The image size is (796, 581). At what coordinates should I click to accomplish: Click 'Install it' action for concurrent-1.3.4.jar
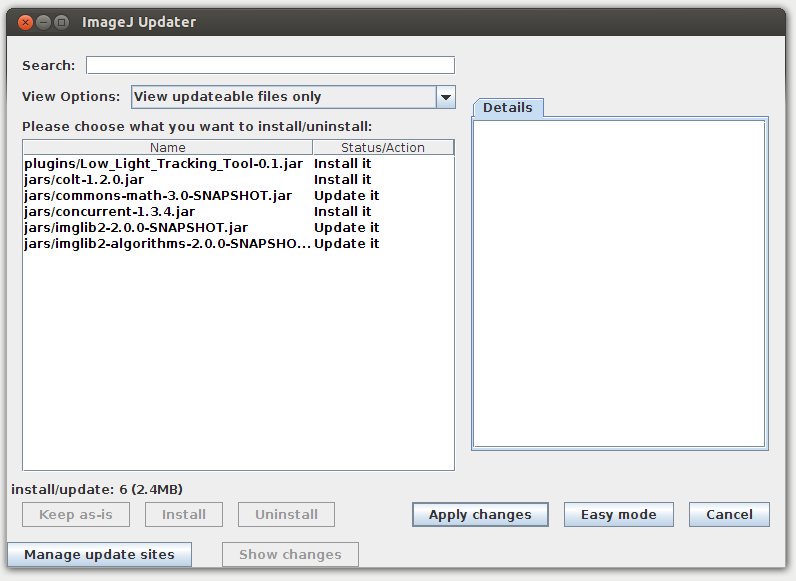pos(343,211)
